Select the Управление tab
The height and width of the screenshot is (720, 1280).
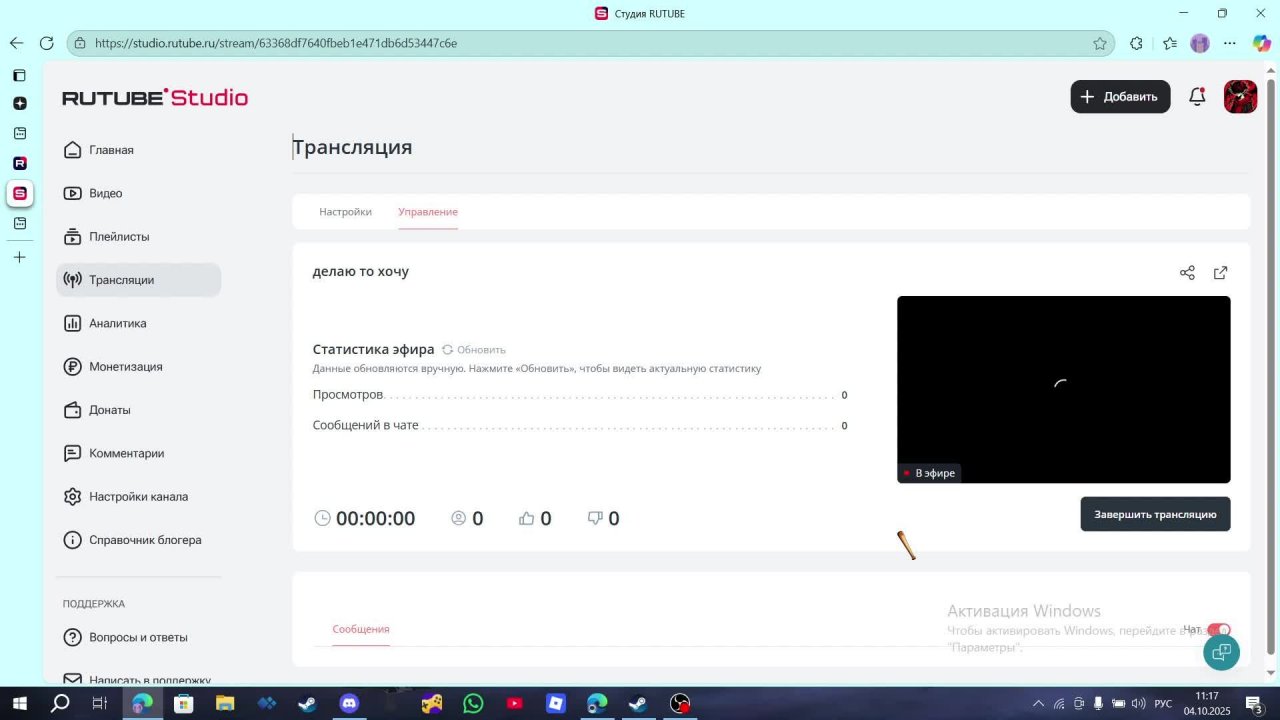[x=428, y=211]
